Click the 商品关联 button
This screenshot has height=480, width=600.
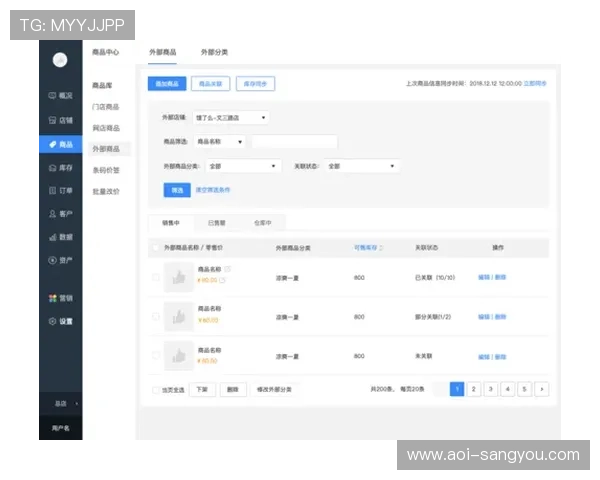tap(210, 83)
